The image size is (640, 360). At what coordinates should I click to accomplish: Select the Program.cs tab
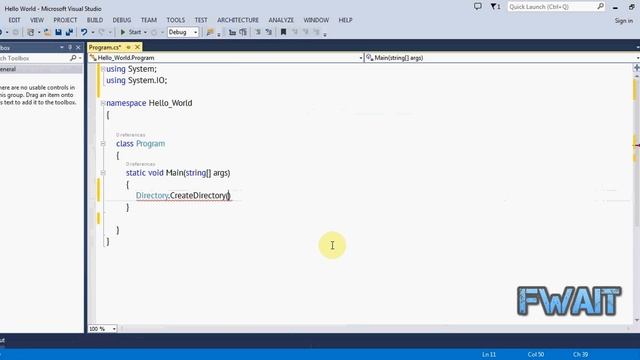tap(105, 47)
